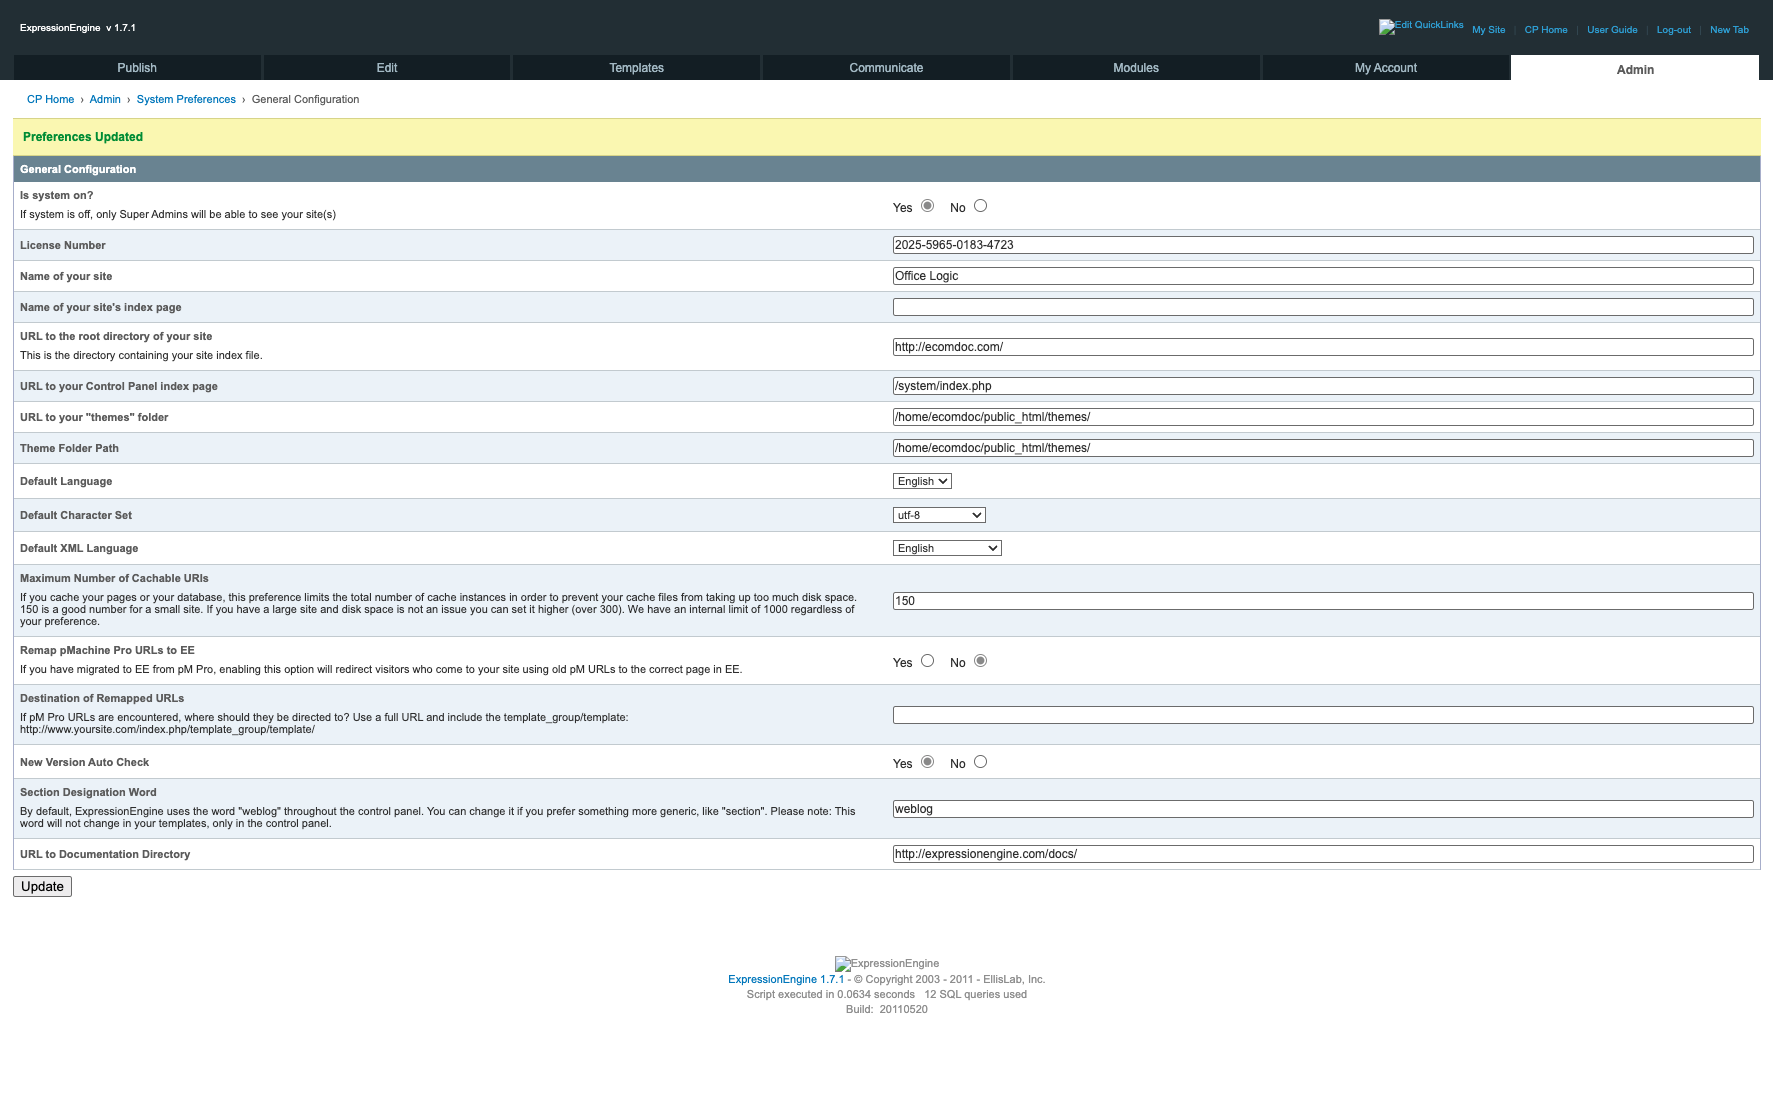Viewport: 1773px width, 1106px height.
Task: Open the Communicate section
Action: 886,67
